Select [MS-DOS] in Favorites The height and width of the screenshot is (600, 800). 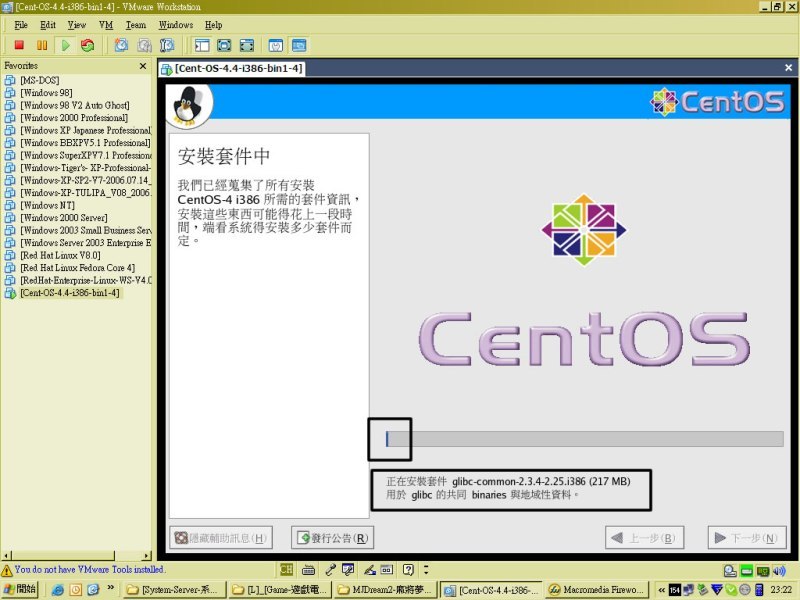pos(39,80)
